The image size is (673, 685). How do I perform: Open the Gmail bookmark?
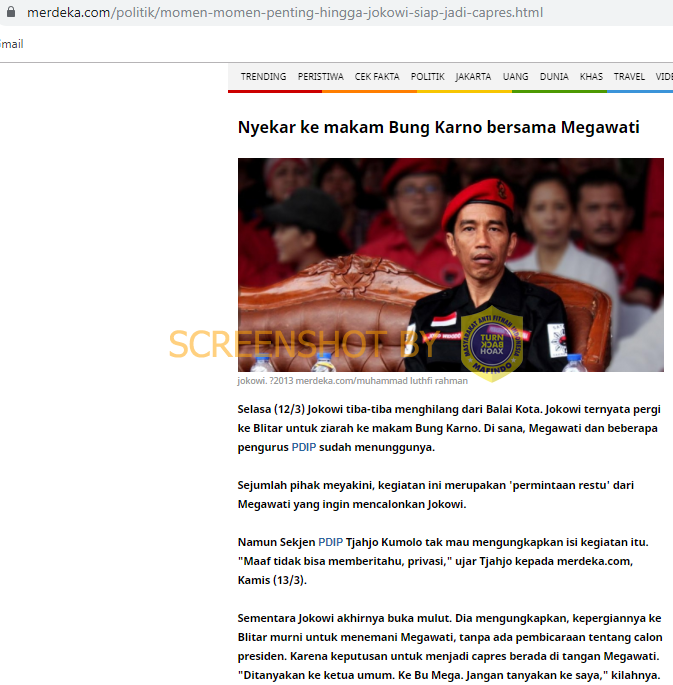point(11,44)
